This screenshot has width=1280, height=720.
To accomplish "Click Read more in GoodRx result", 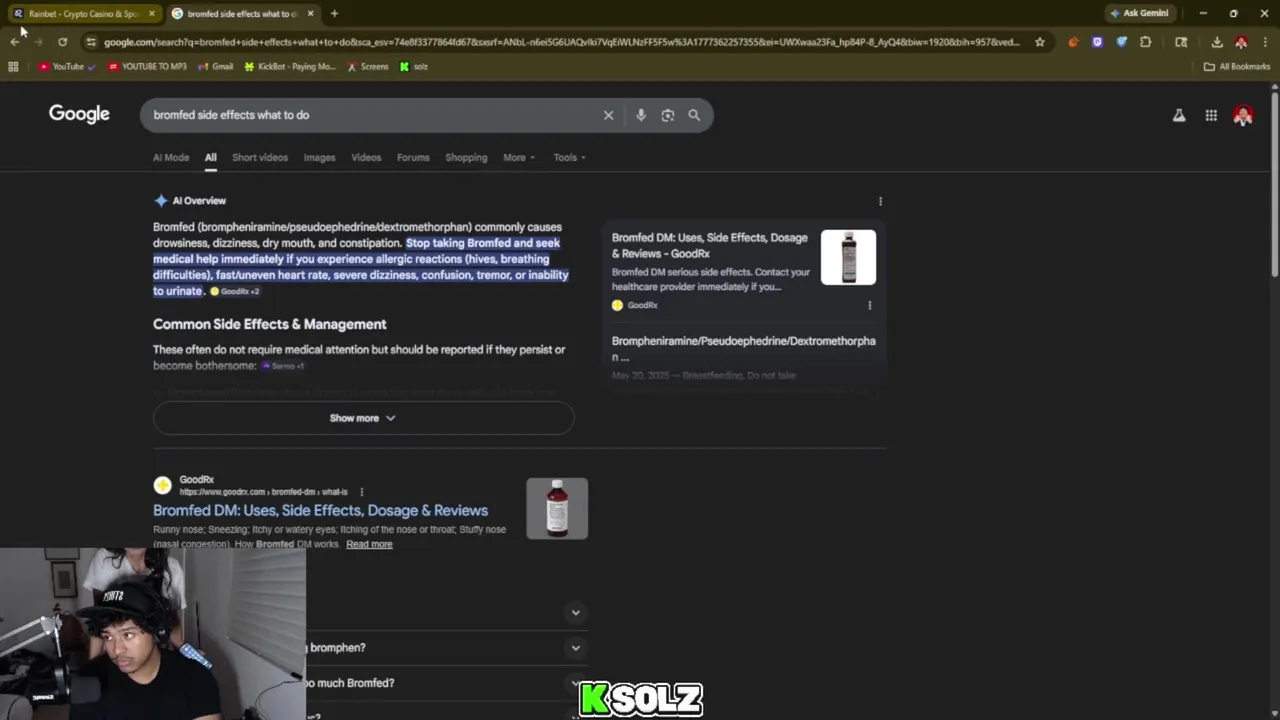I will [x=369, y=544].
